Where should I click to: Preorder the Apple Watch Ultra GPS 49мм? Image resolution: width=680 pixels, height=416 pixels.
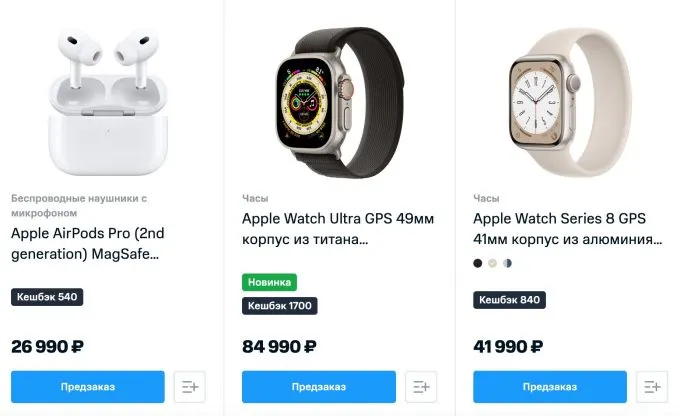click(319, 387)
